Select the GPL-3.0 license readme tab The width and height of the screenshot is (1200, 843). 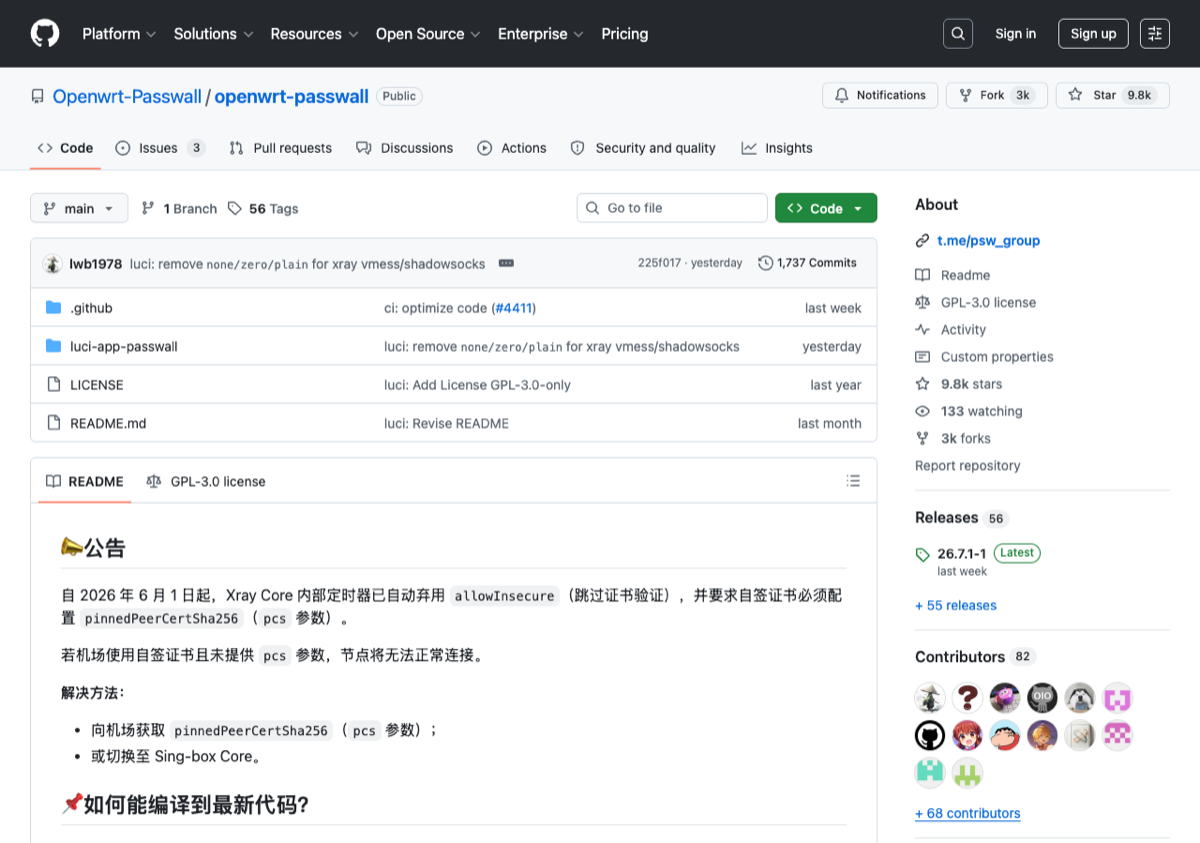206,481
